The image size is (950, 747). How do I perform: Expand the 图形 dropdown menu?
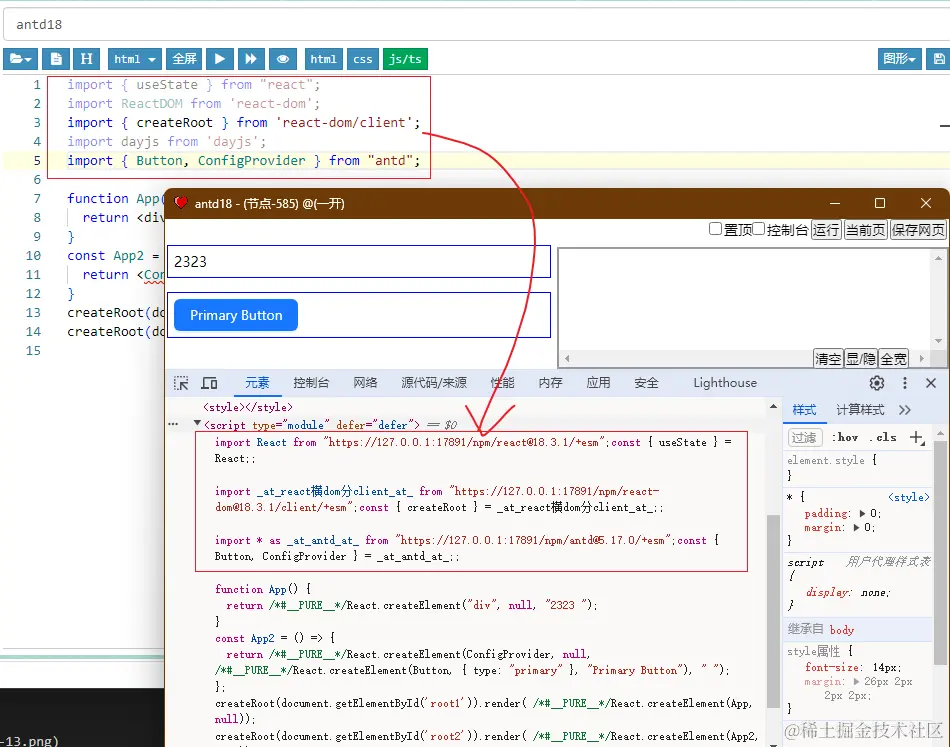coord(900,59)
